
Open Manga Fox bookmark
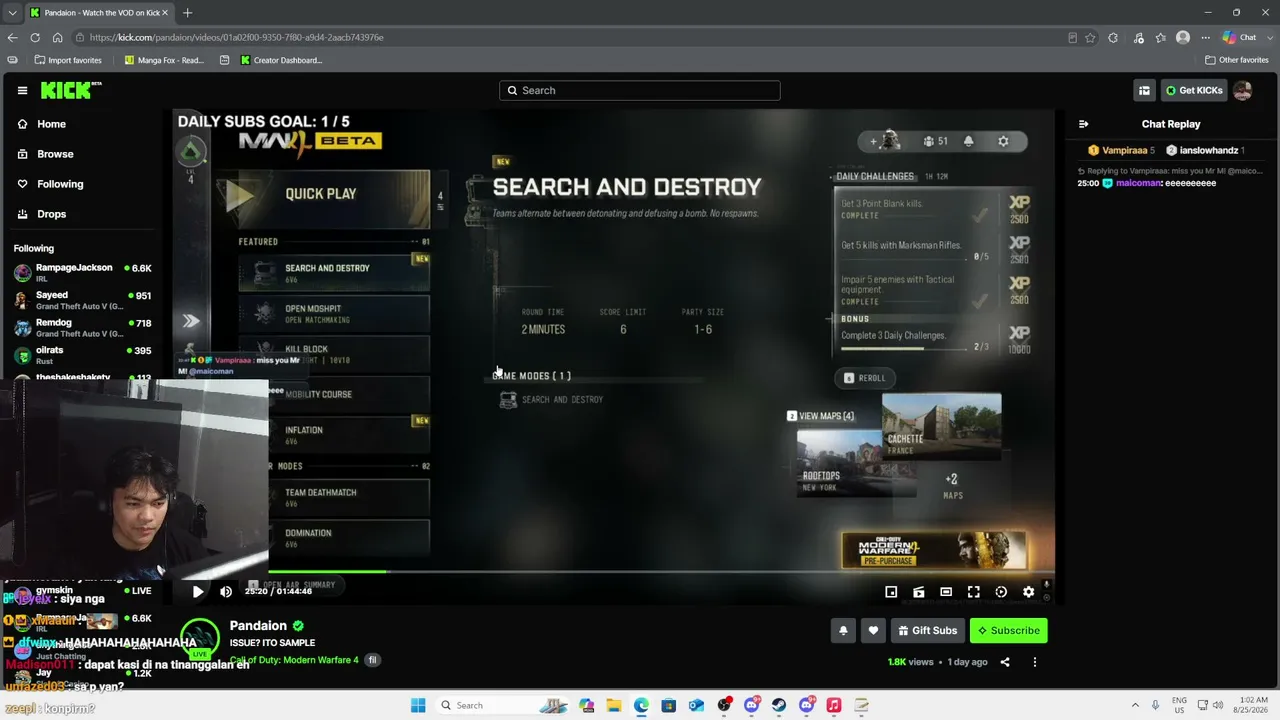pyautogui.click(x=165, y=60)
